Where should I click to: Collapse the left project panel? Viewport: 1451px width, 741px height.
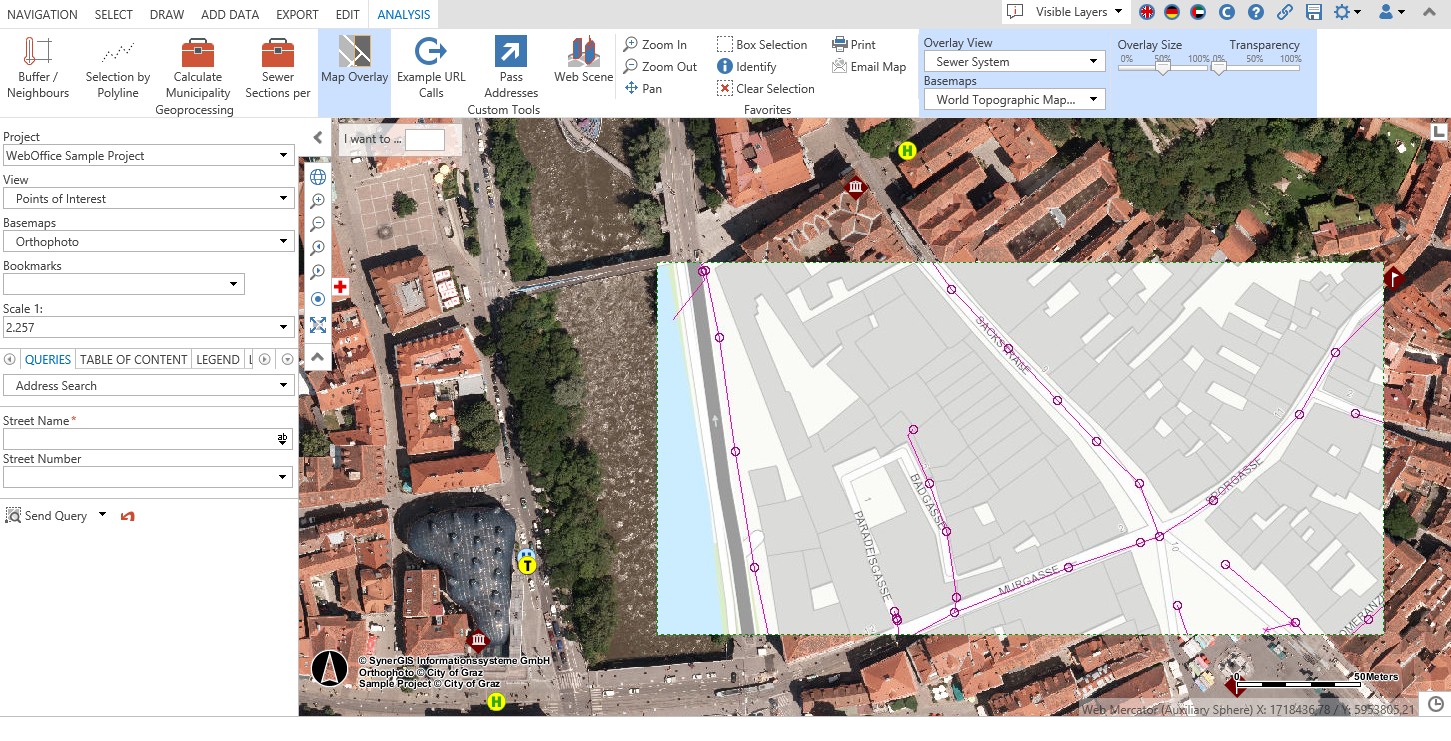(318, 137)
